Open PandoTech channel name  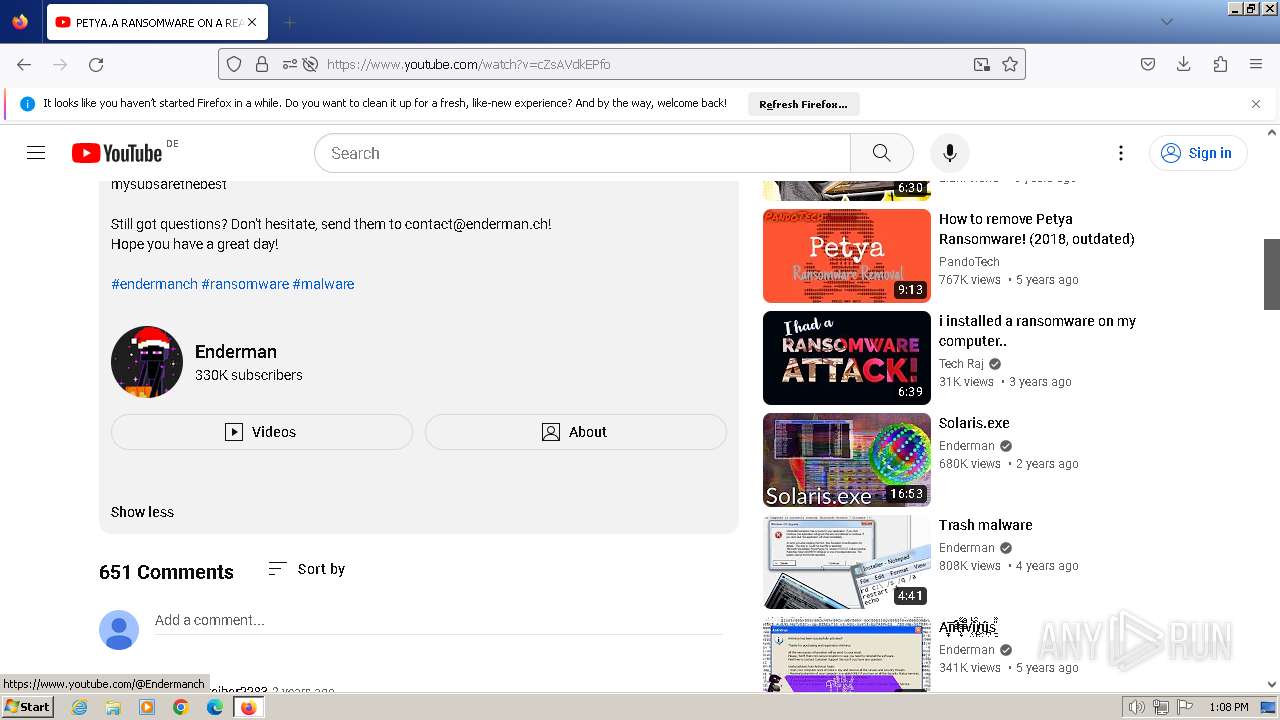point(969,262)
